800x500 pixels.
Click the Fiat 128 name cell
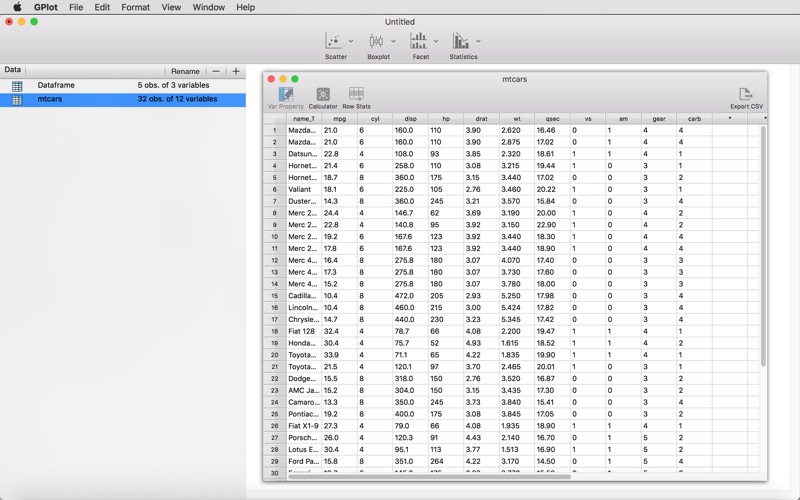[304, 331]
